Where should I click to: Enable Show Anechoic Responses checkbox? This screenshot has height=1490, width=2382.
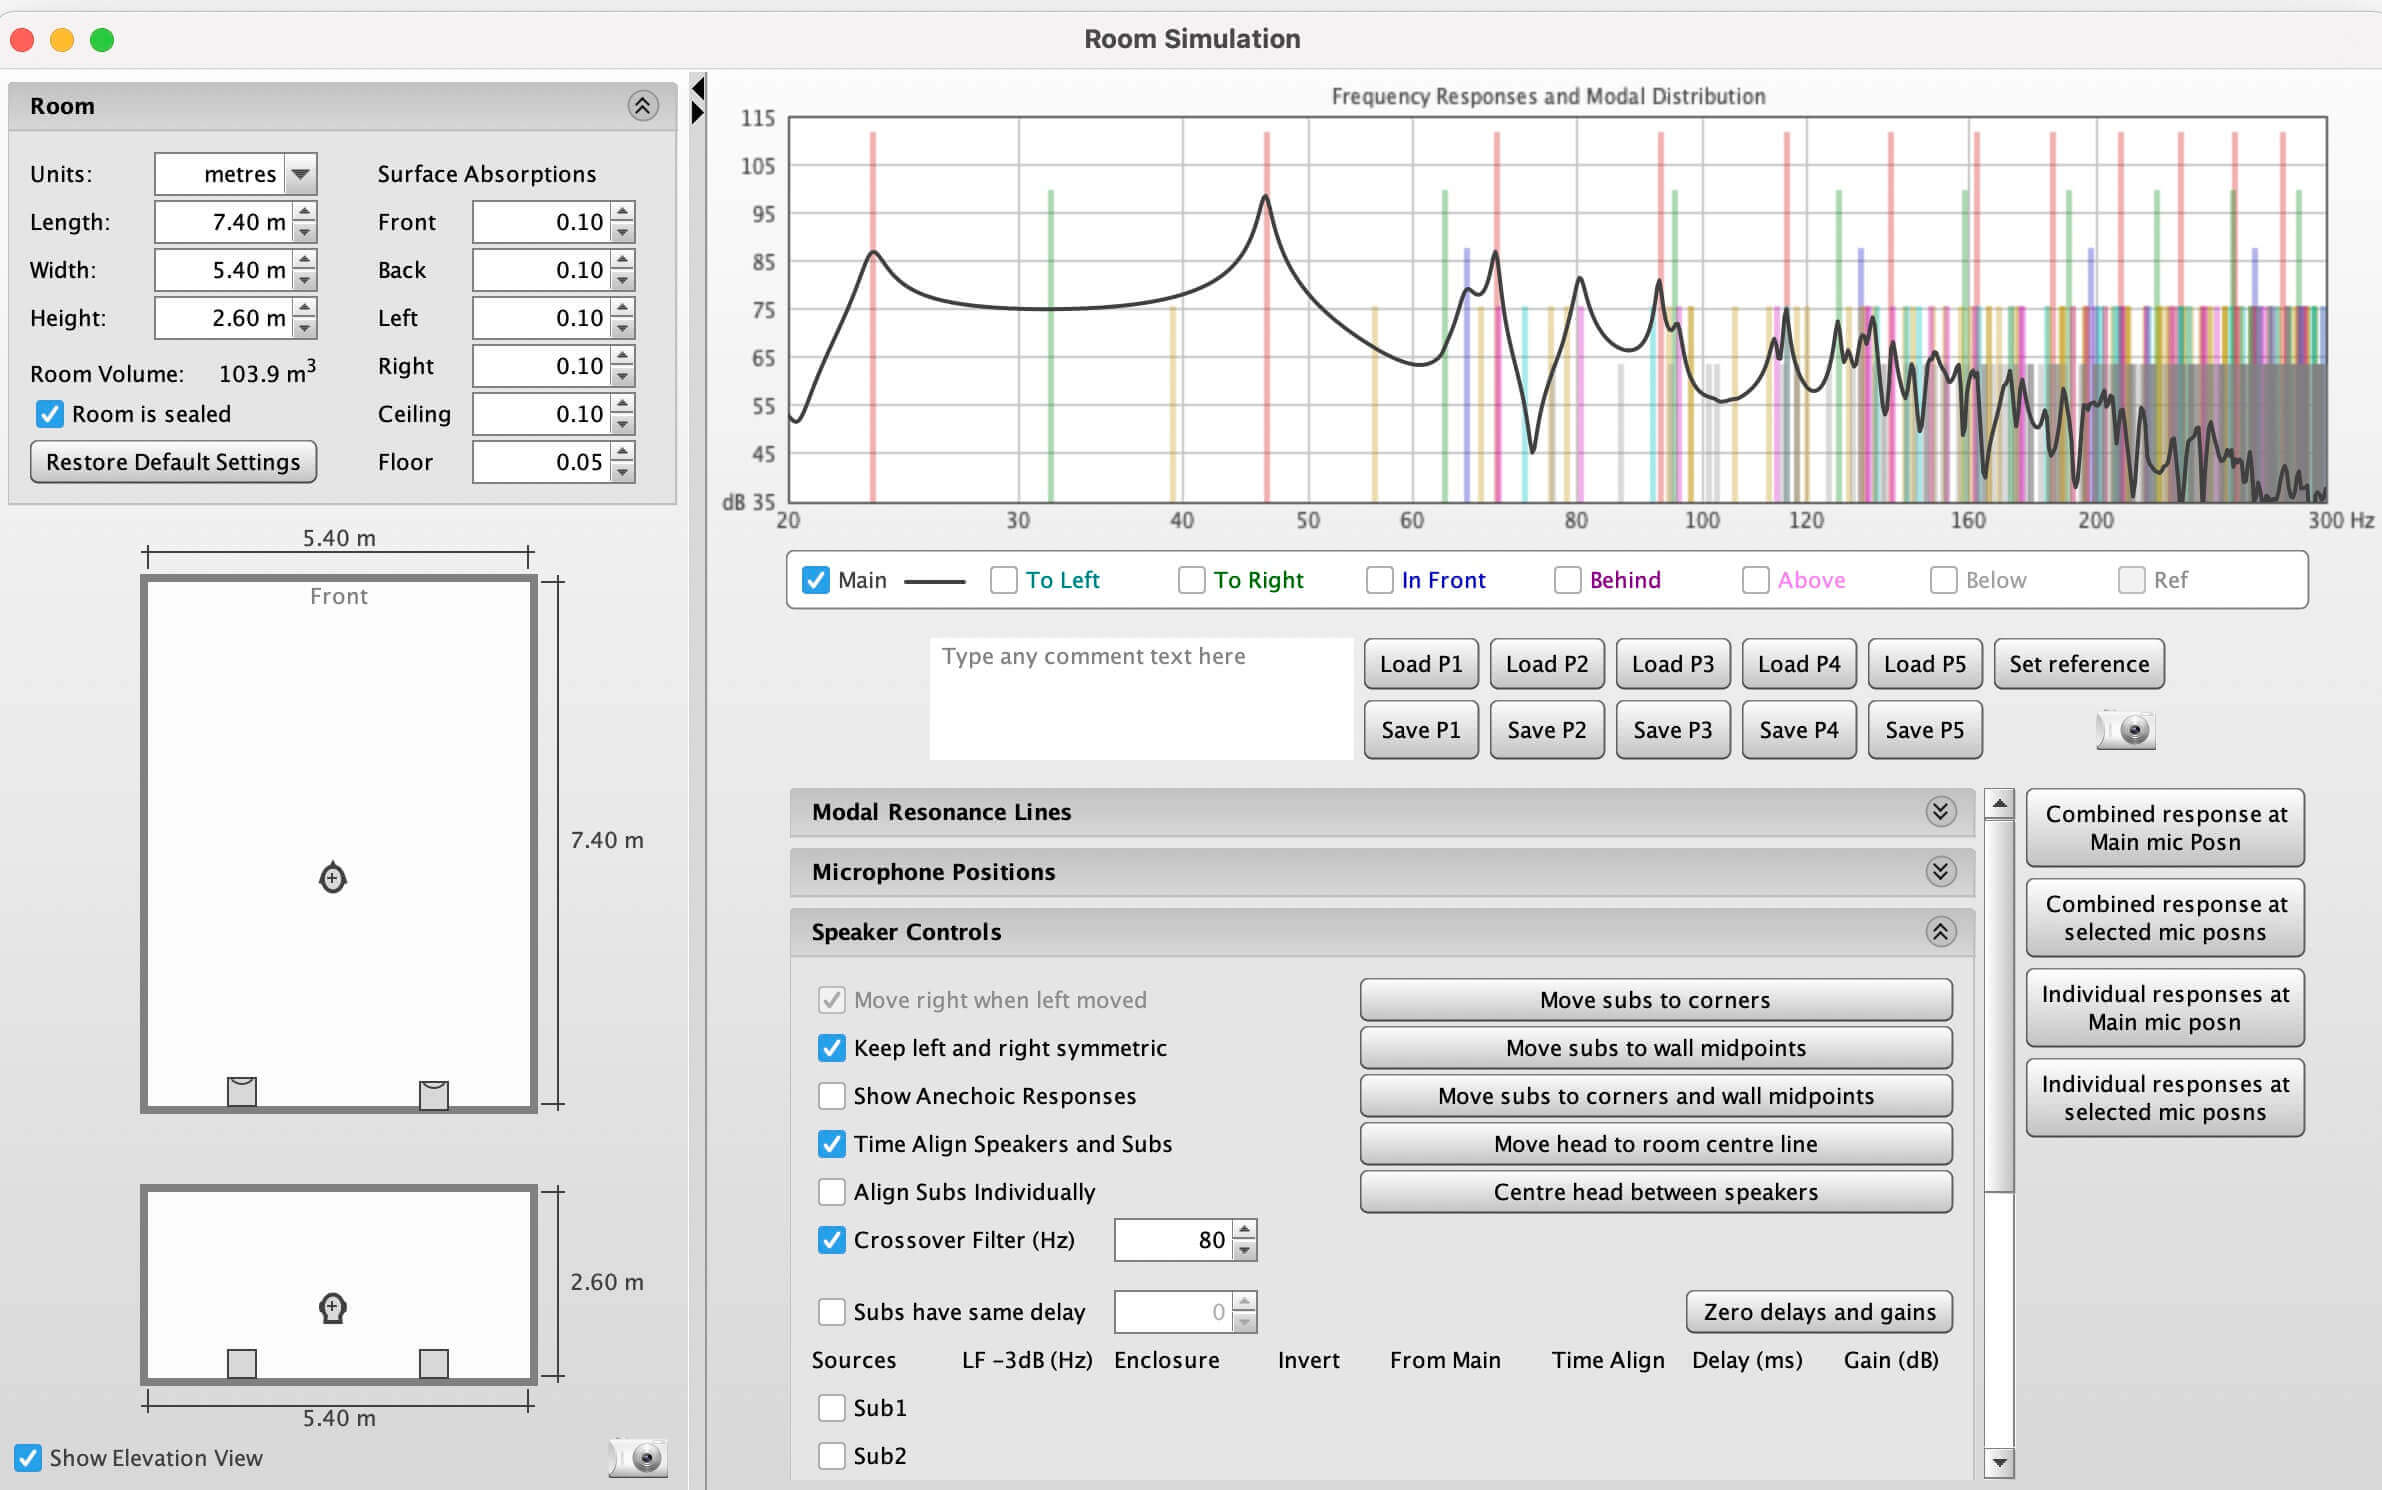[832, 1096]
